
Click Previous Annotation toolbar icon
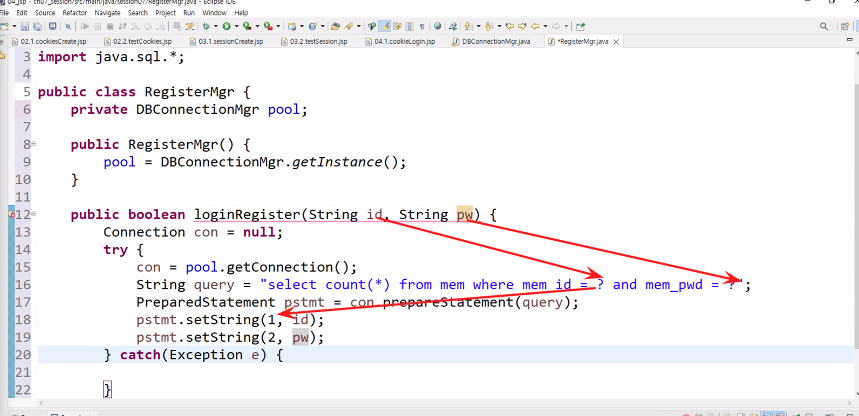pyautogui.click(x=489, y=26)
